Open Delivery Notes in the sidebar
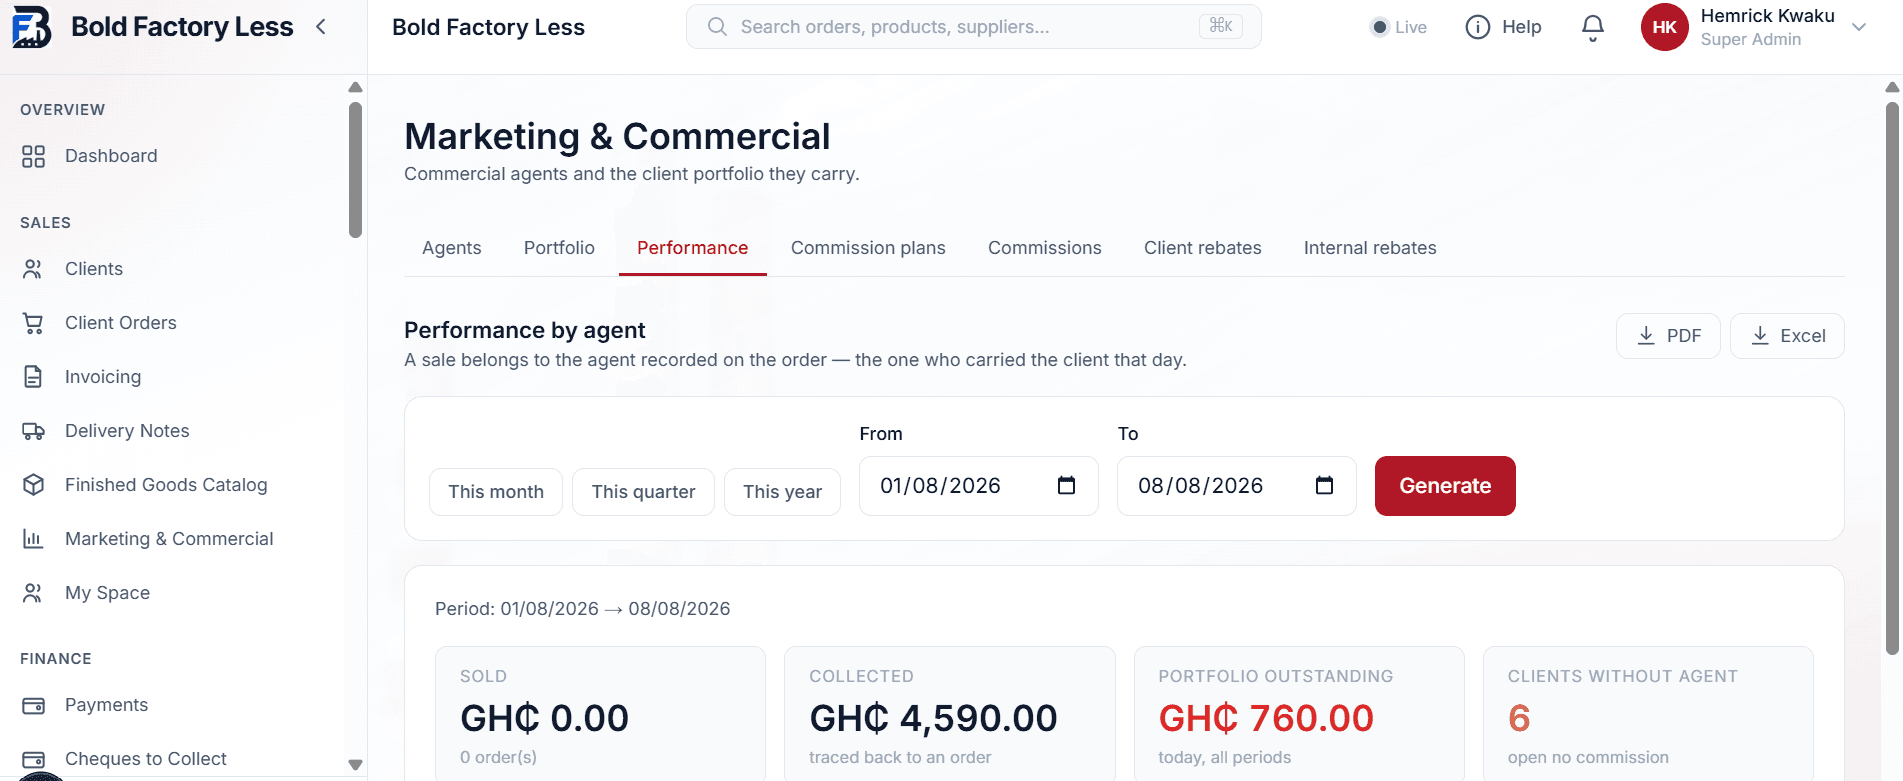Screen dimensions: 1903x781 [127, 431]
